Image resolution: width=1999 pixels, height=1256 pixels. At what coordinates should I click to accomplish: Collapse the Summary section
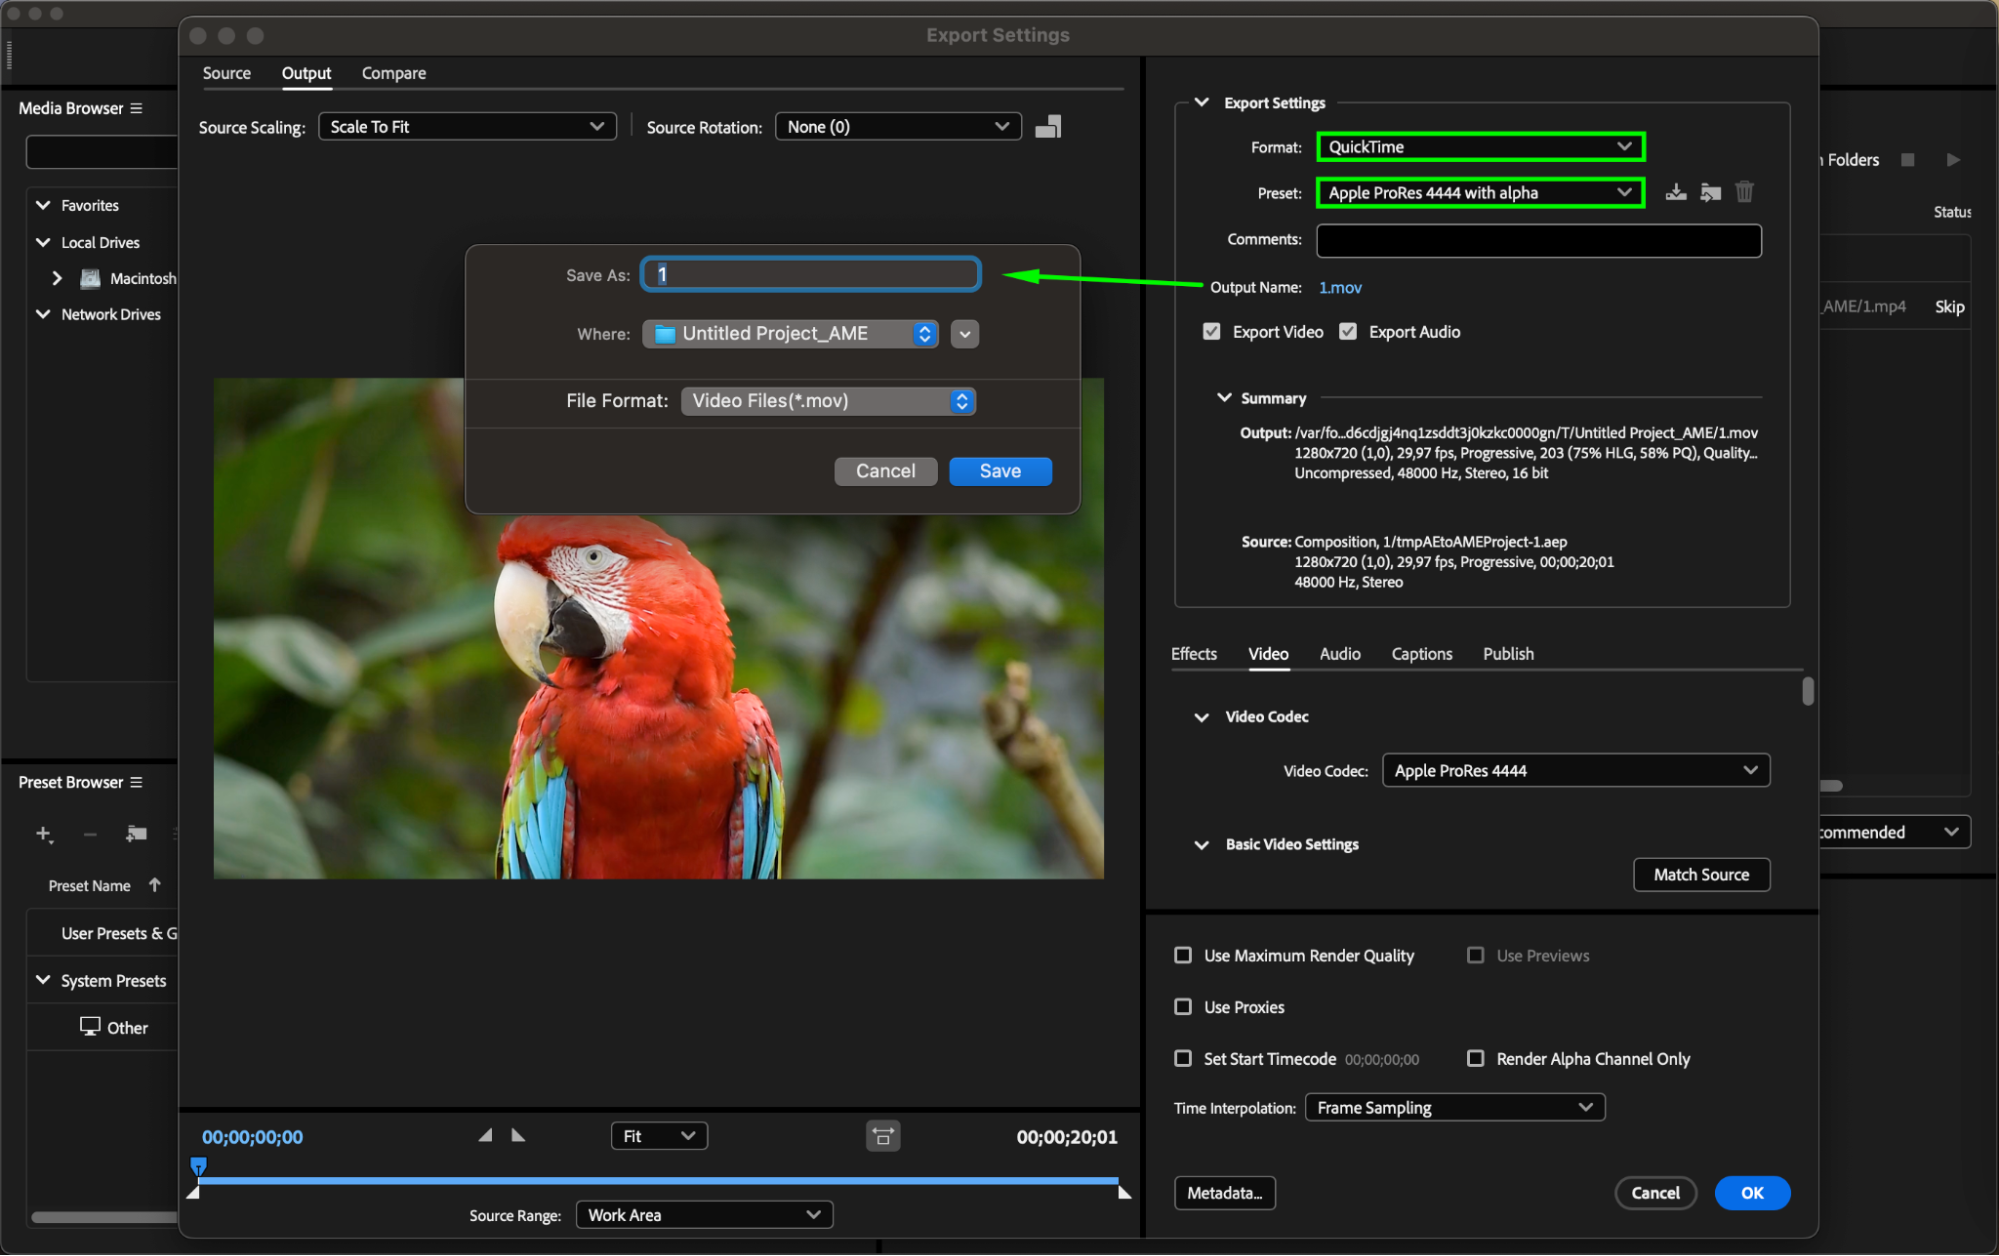click(1224, 398)
